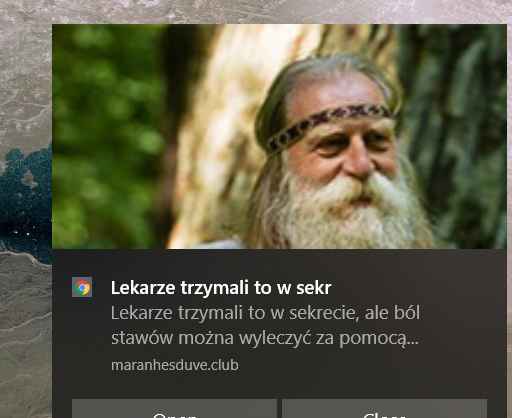This screenshot has height=418, width=512.
Task: Dismiss the notification with the Close button
Action: [384, 408]
